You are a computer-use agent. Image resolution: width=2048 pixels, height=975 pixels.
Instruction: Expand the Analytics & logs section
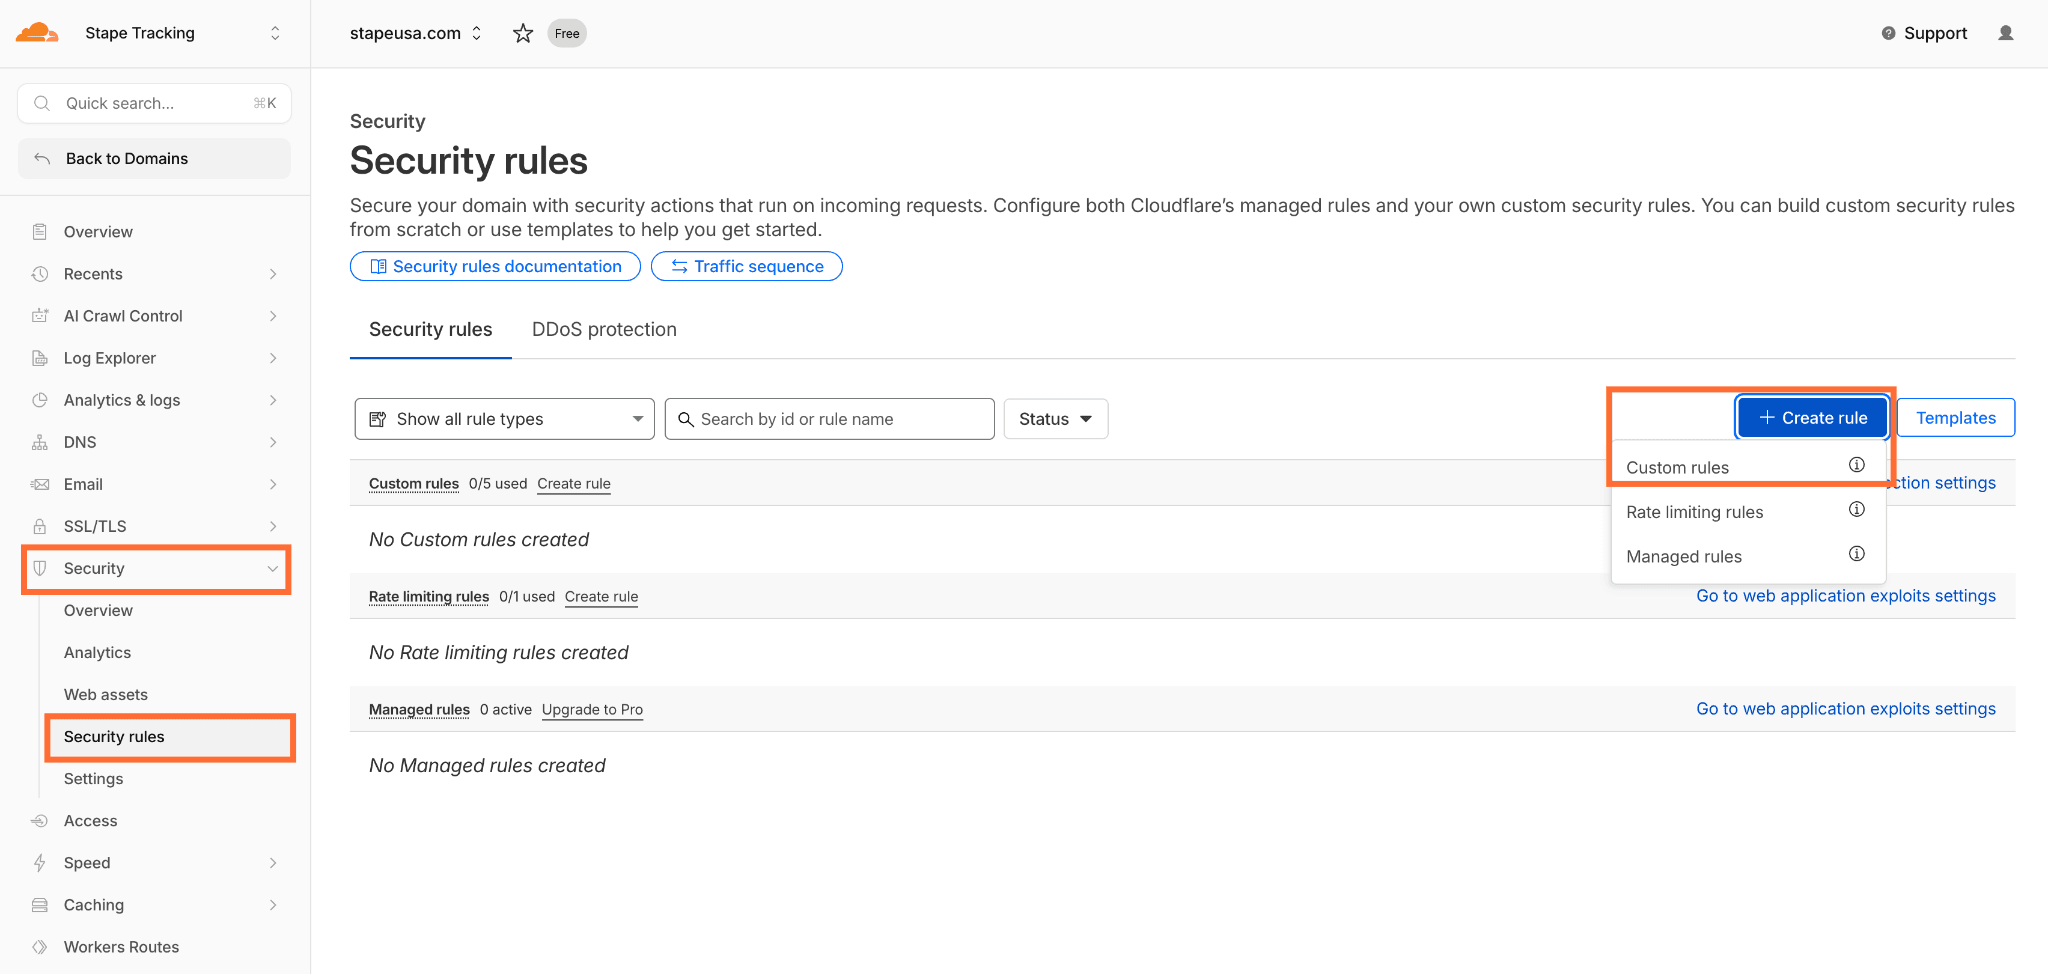pos(272,400)
